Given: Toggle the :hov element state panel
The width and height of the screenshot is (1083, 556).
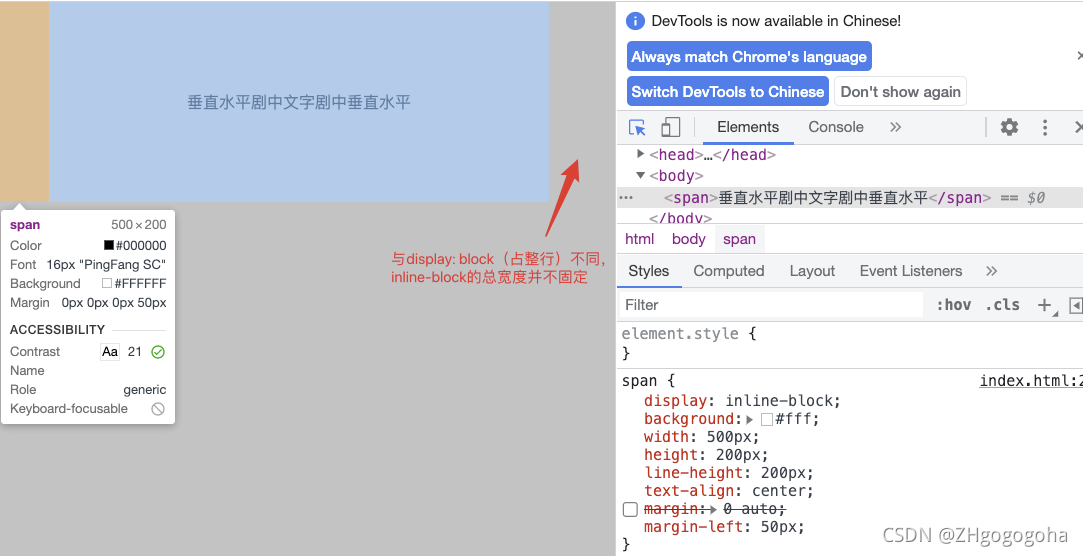Looking at the screenshot, I should pyautogui.click(x=954, y=305).
